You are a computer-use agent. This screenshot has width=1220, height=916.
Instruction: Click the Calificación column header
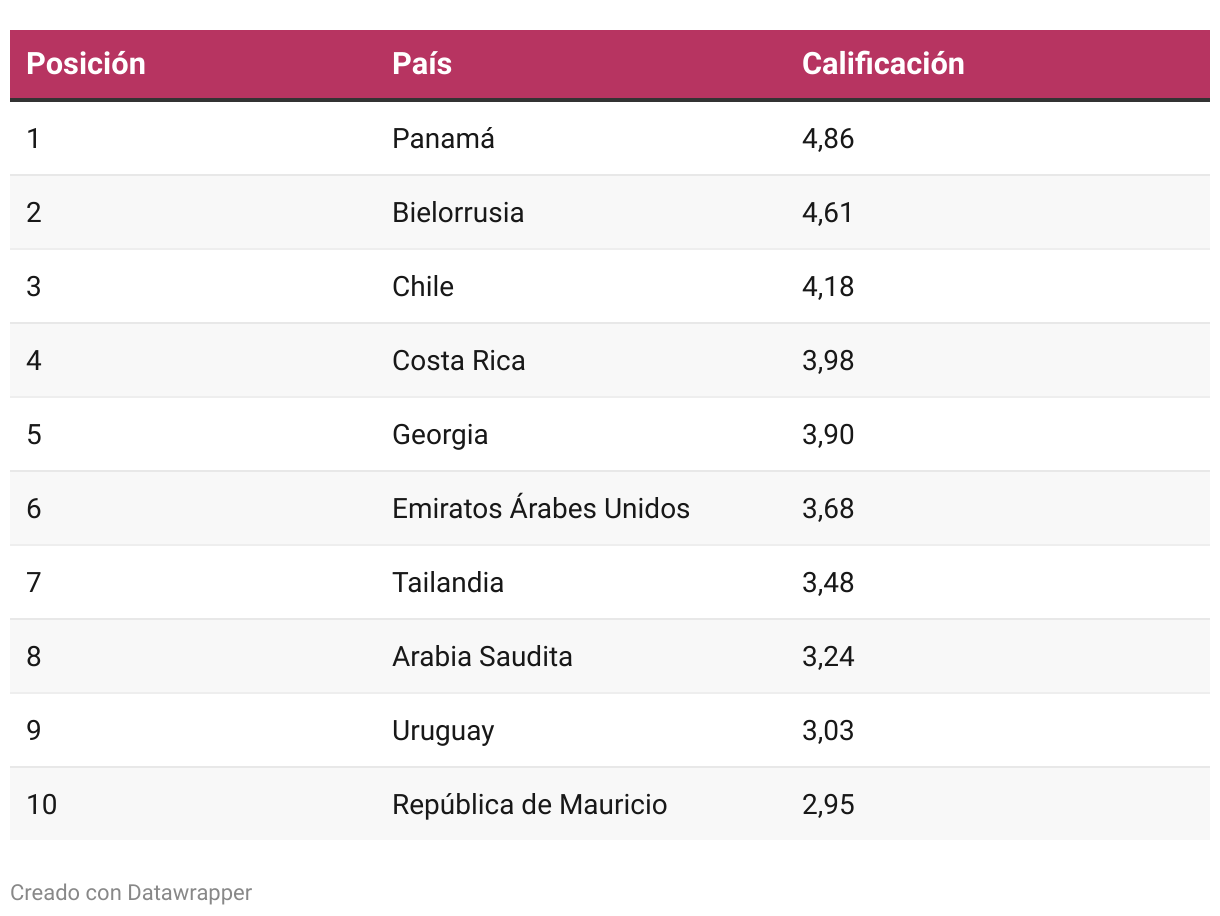[882, 64]
